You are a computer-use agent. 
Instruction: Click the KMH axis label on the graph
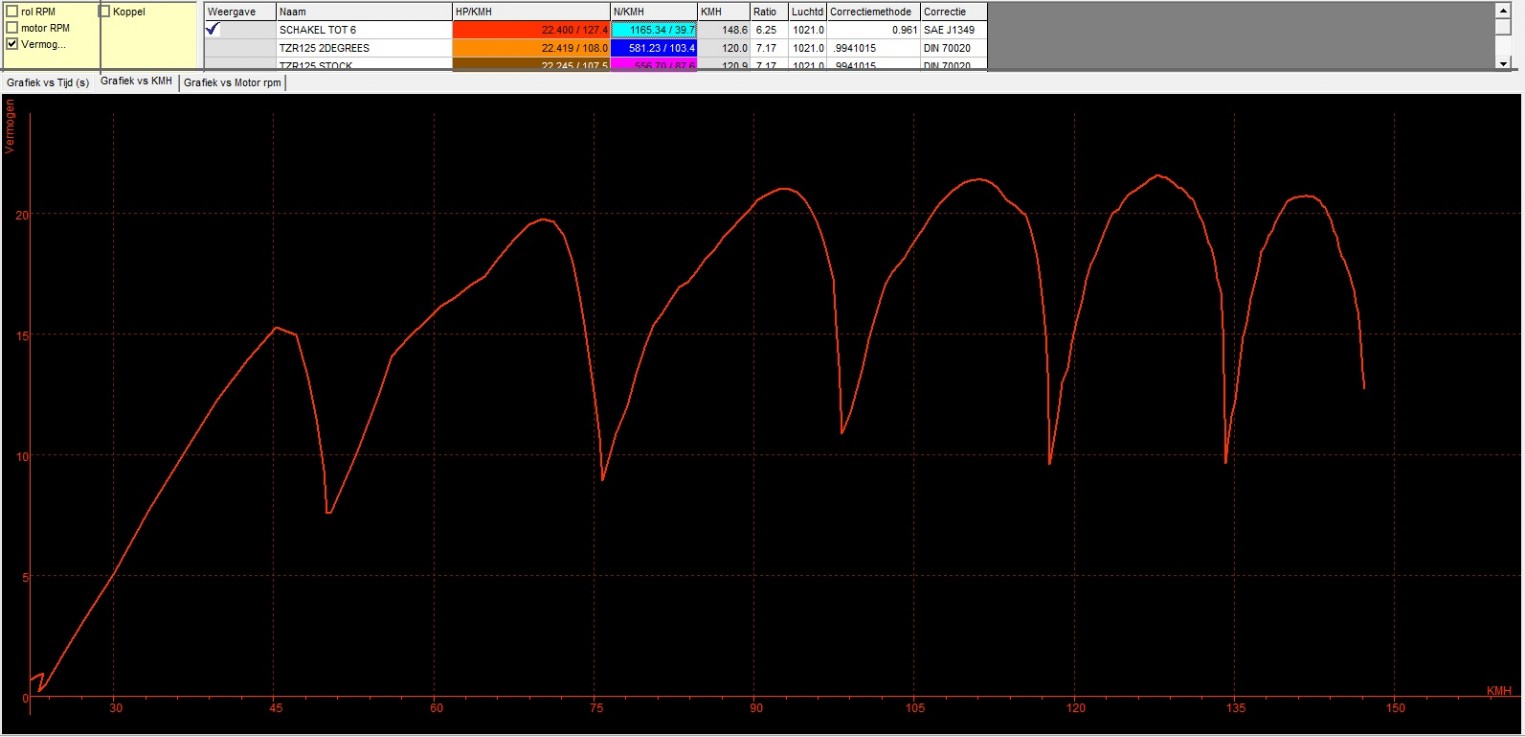pyautogui.click(x=1498, y=691)
